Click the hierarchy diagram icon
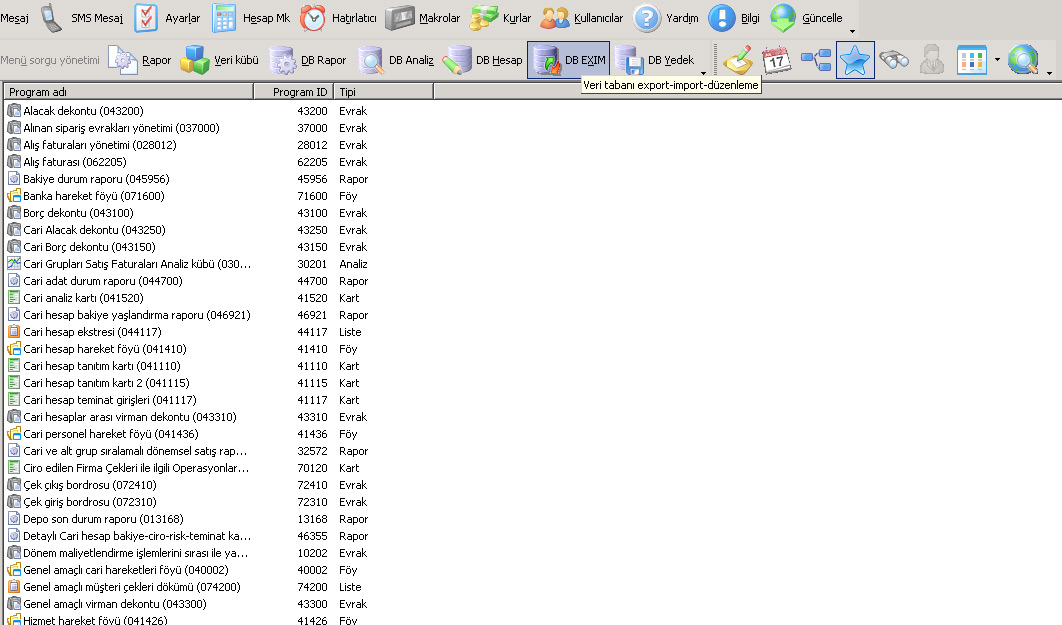Screen dimensions: 1062x625 [x=816, y=60]
